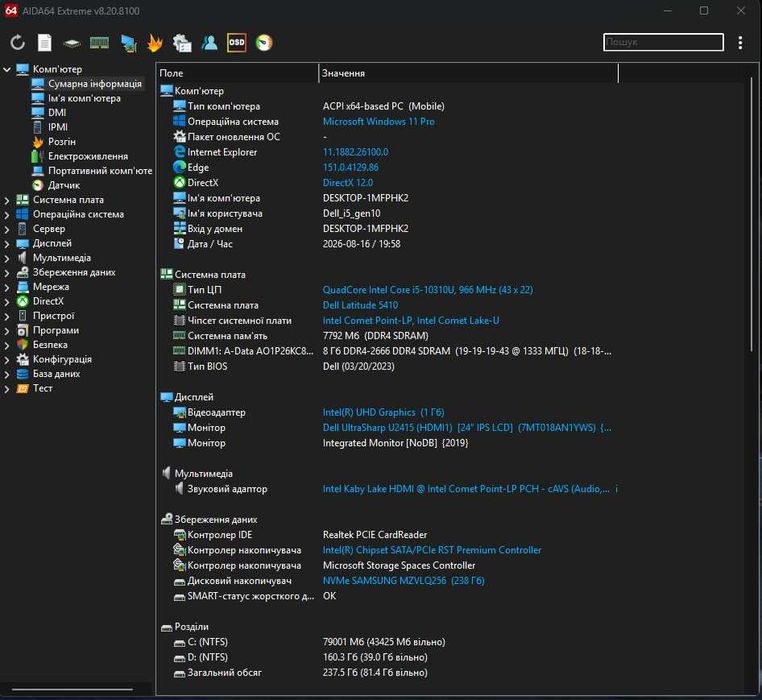Open Intel Comet Point-LP chipset link
This screenshot has width=762, height=700.
click(x=411, y=320)
